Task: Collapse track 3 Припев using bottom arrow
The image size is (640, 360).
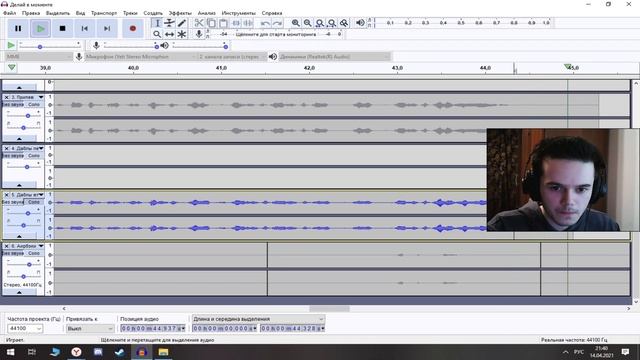Action: (19, 139)
